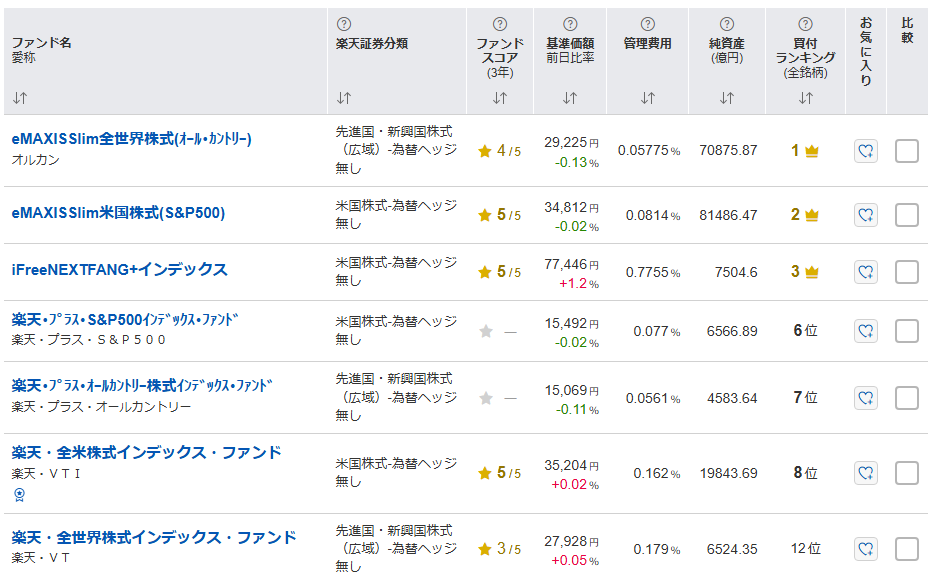This screenshot has width=933, height=581.
Task: Click the お気に入り column header
Action: tap(866, 51)
